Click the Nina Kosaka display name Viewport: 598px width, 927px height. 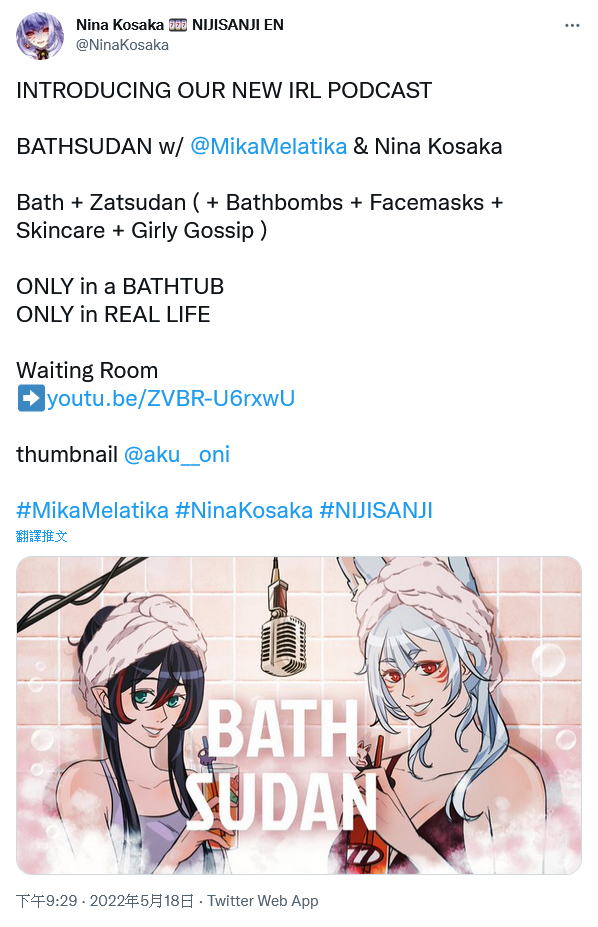click(x=120, y=25)
